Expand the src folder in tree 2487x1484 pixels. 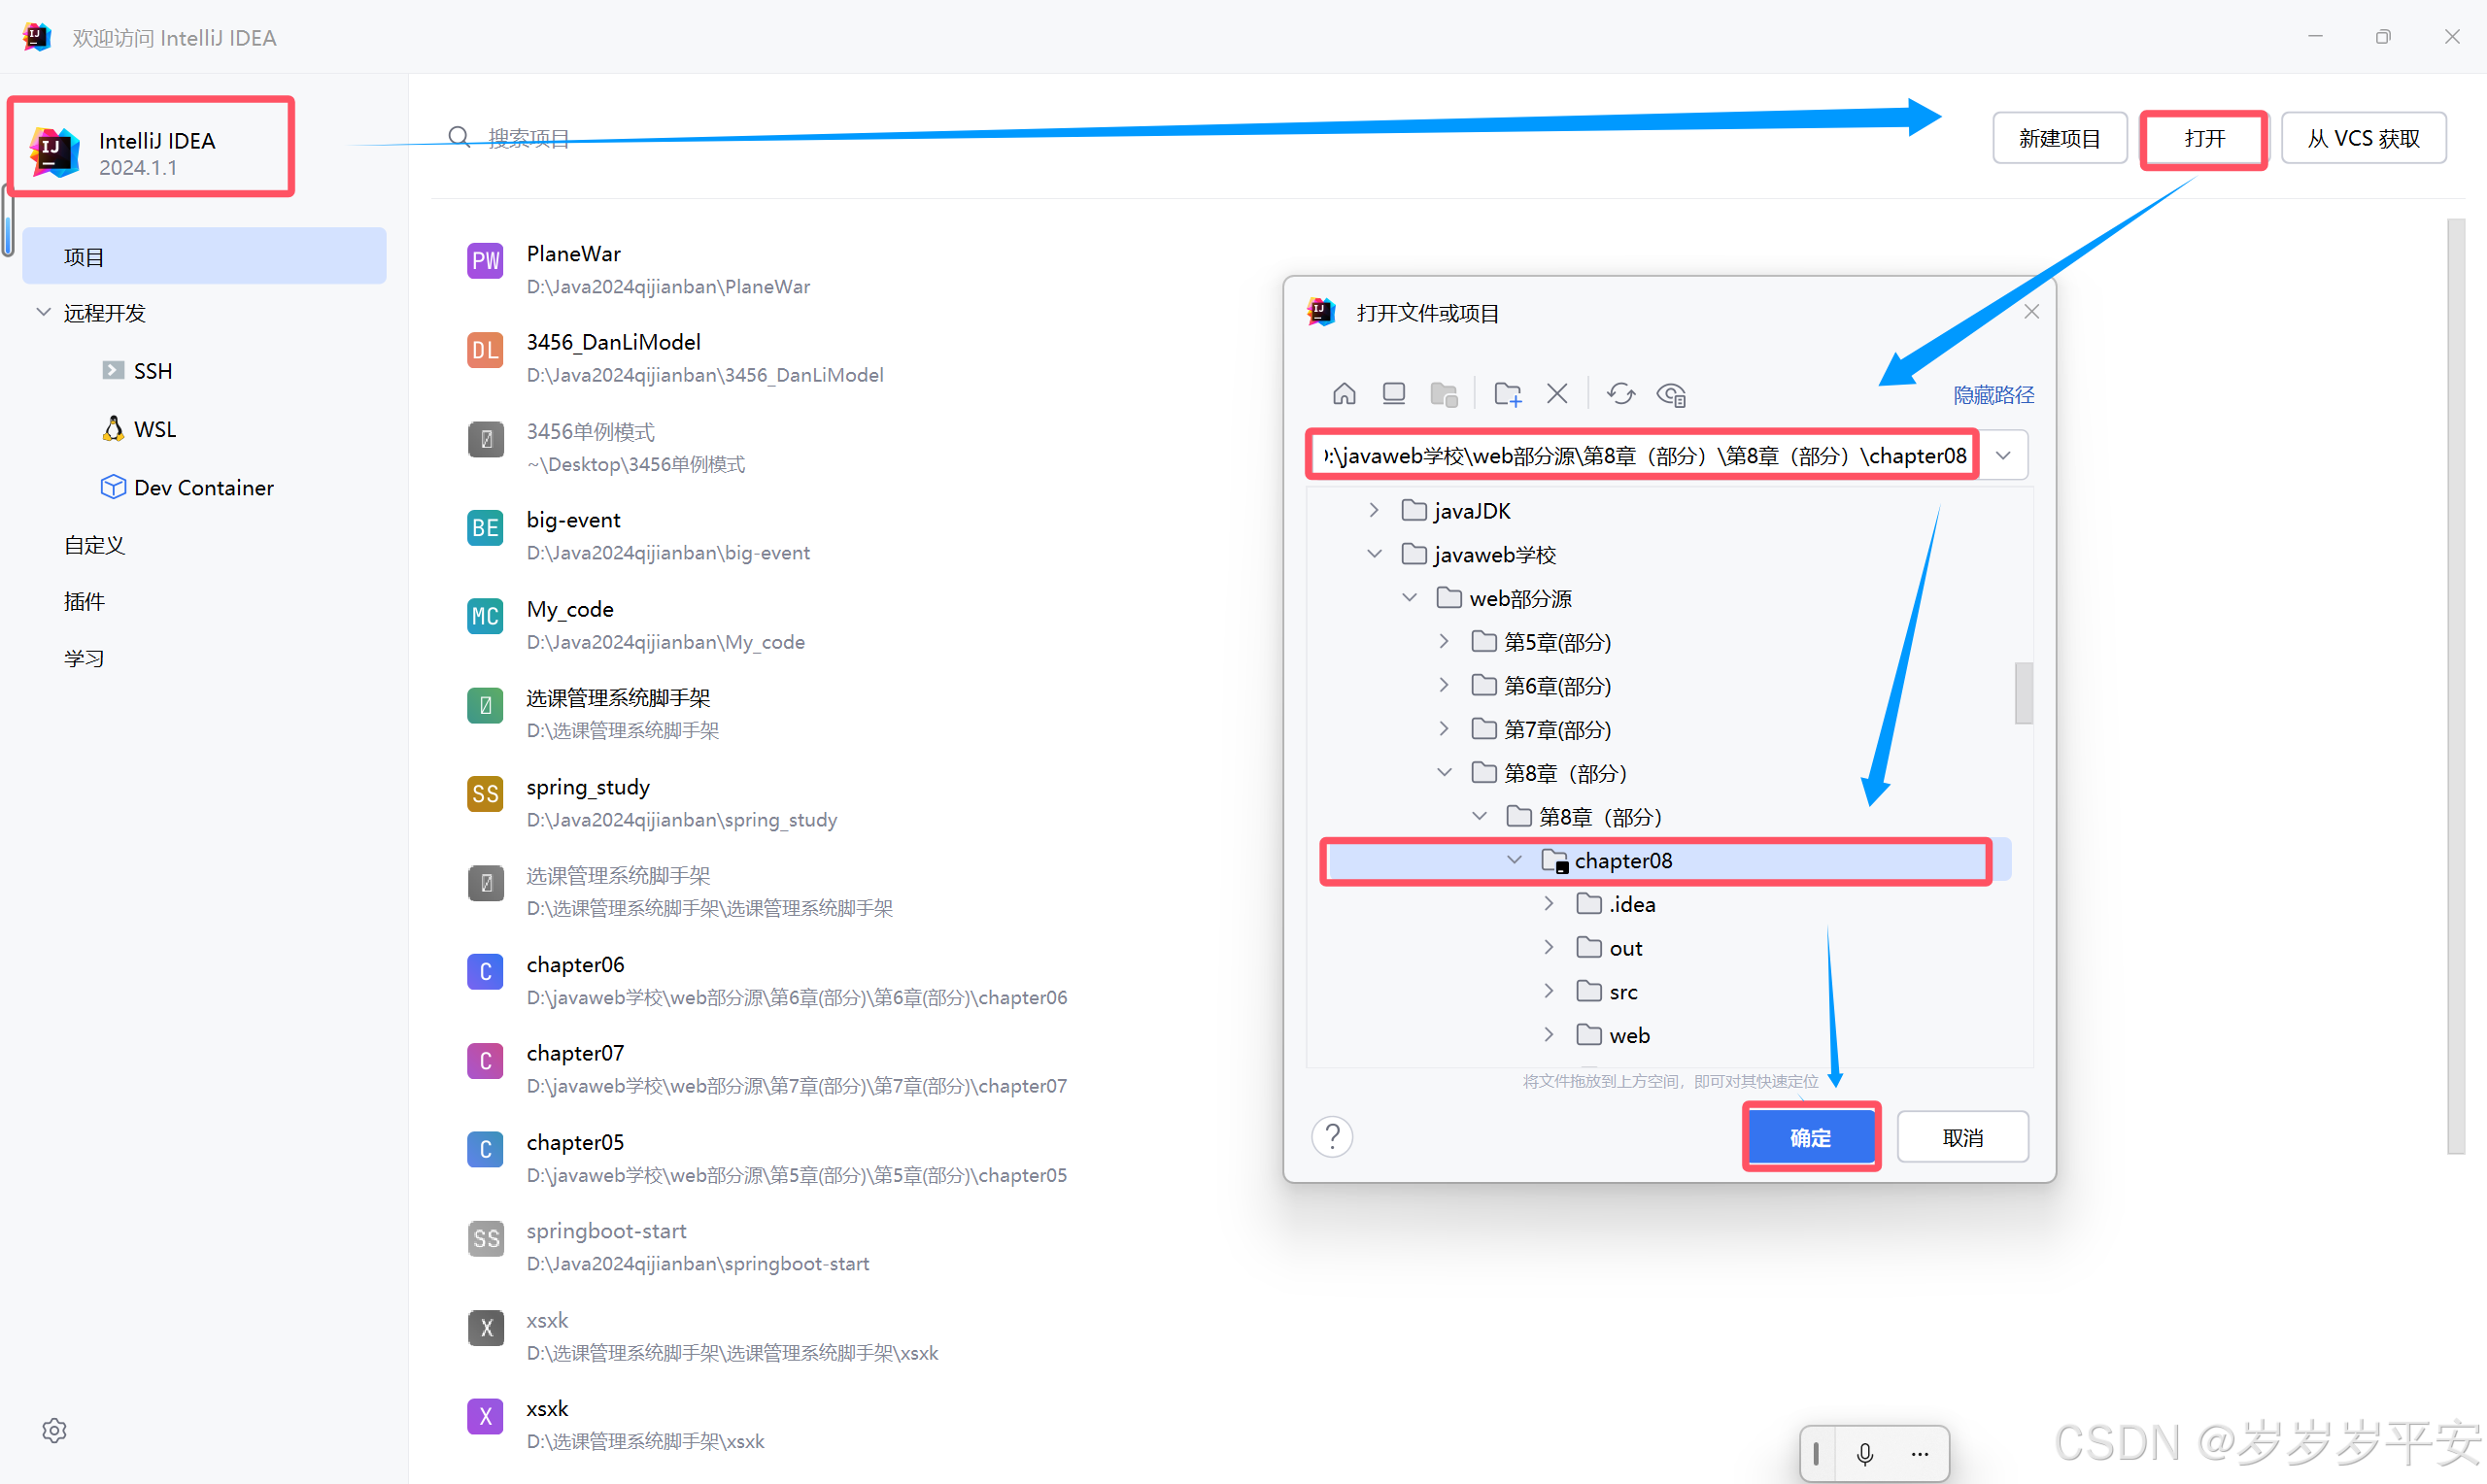[1548, 991]
